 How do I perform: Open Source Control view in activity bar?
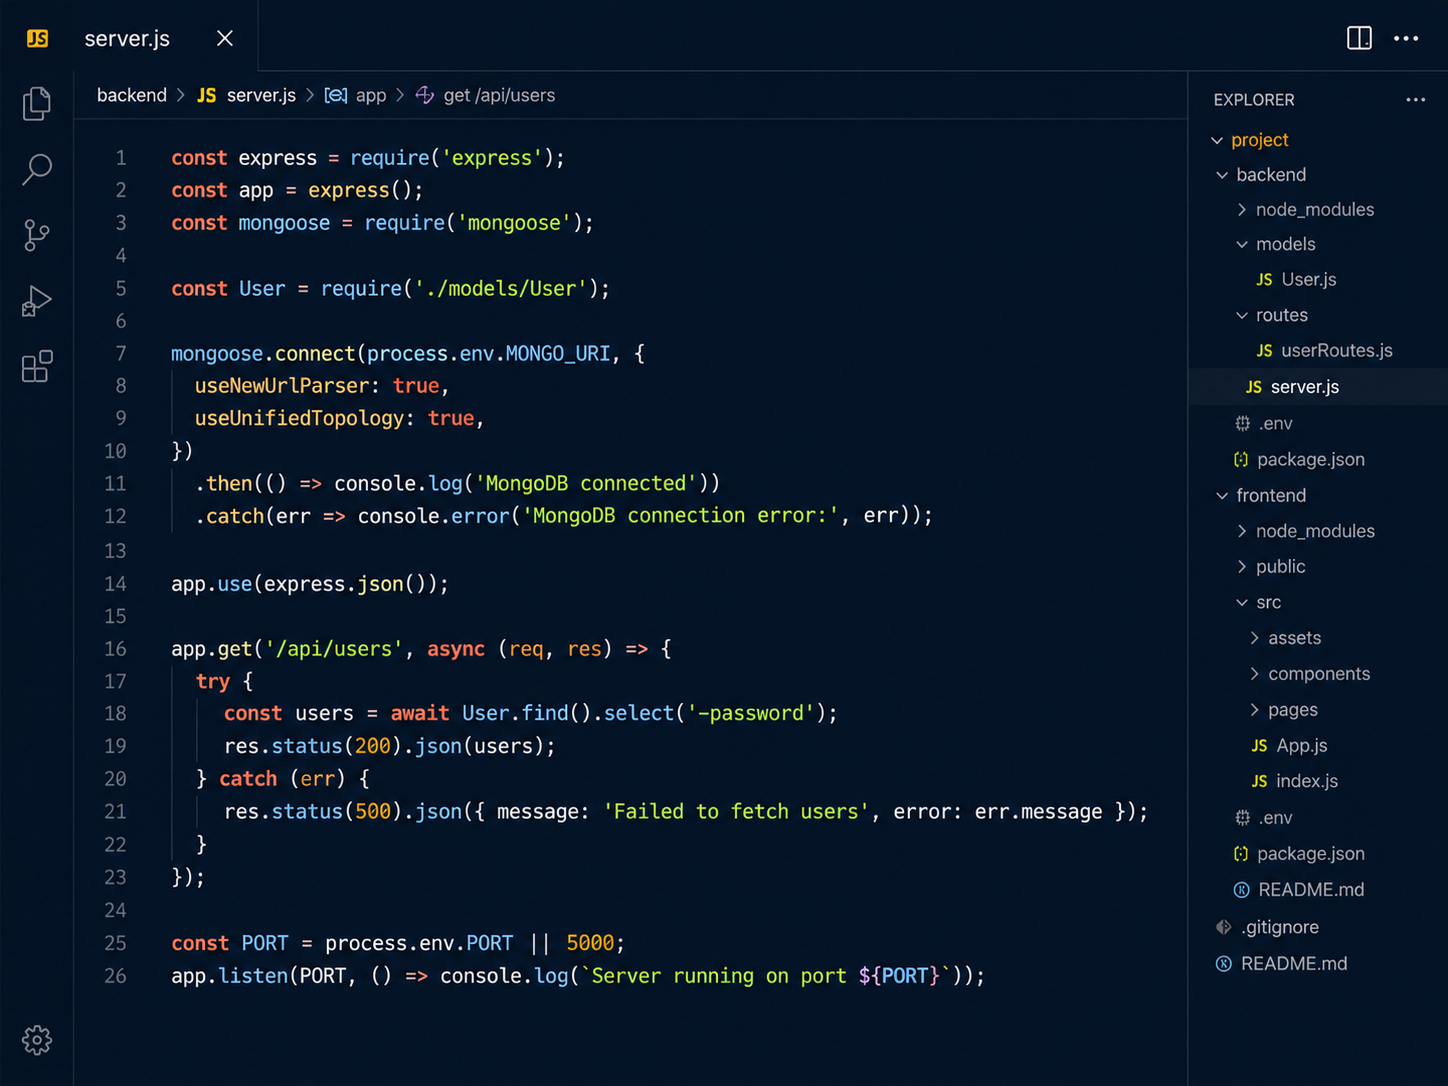pyautogui.click(x=37, y=235)
